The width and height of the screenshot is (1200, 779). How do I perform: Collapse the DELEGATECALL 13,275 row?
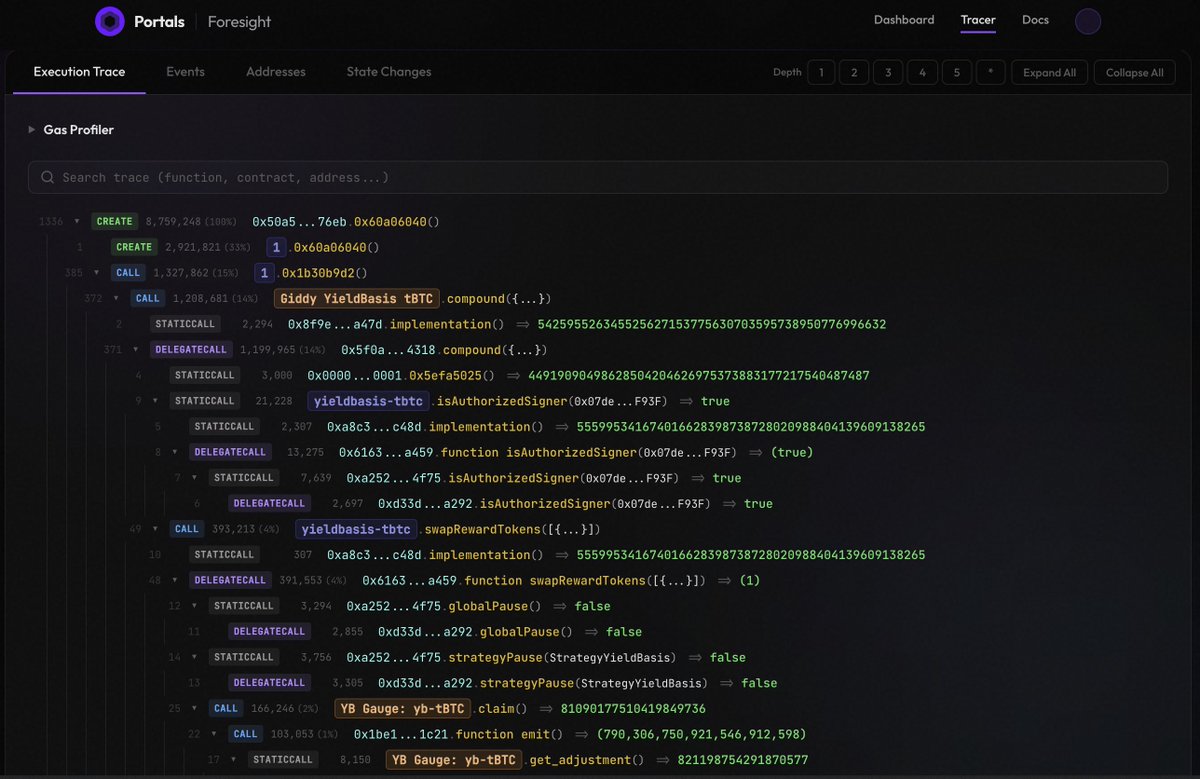click(176, 452)
